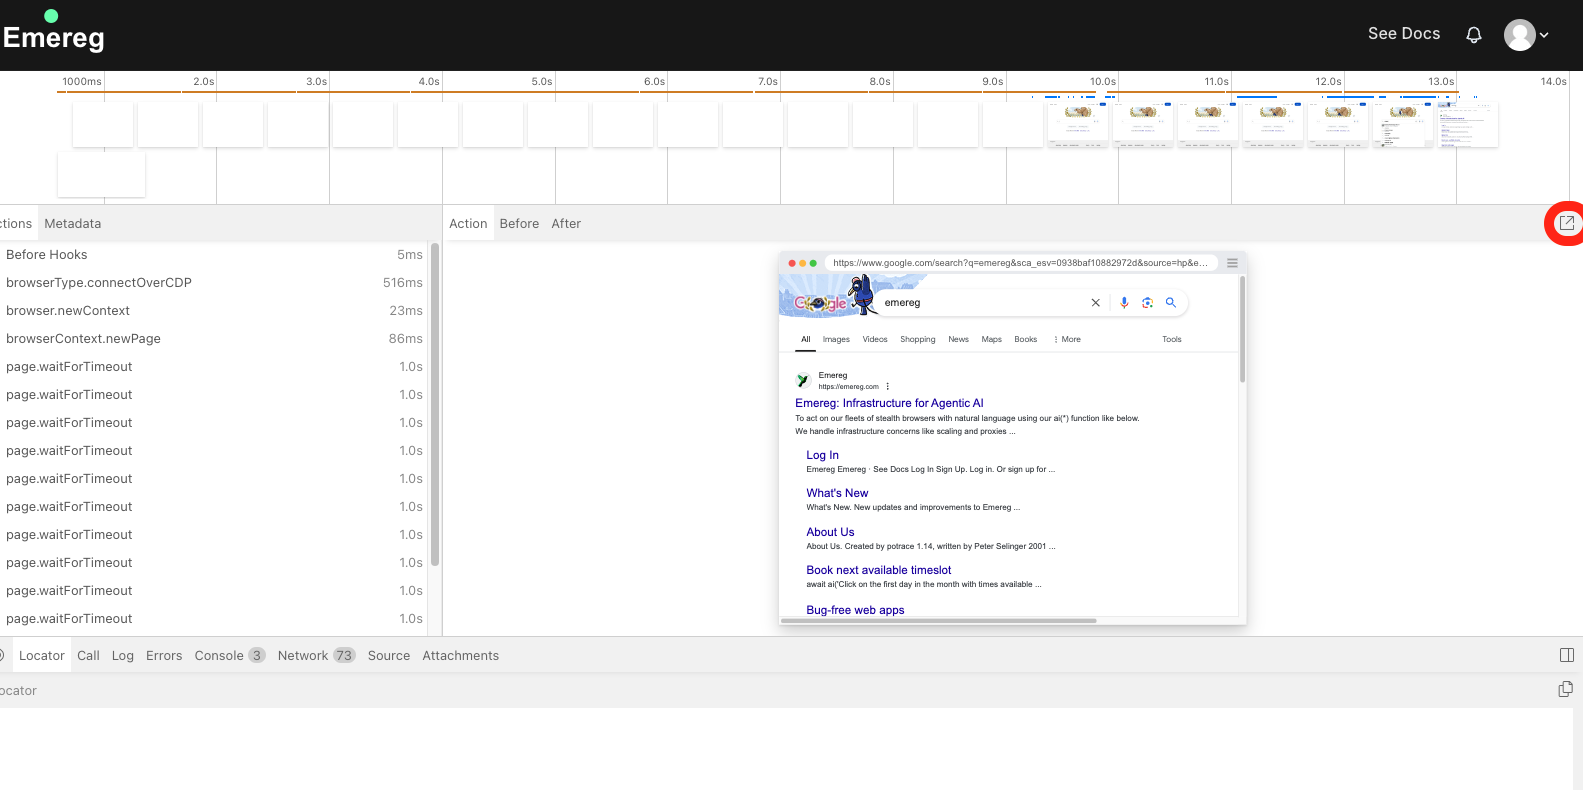
Task: Open the Bug-free web apps link
Action: [x=855, y=610]
